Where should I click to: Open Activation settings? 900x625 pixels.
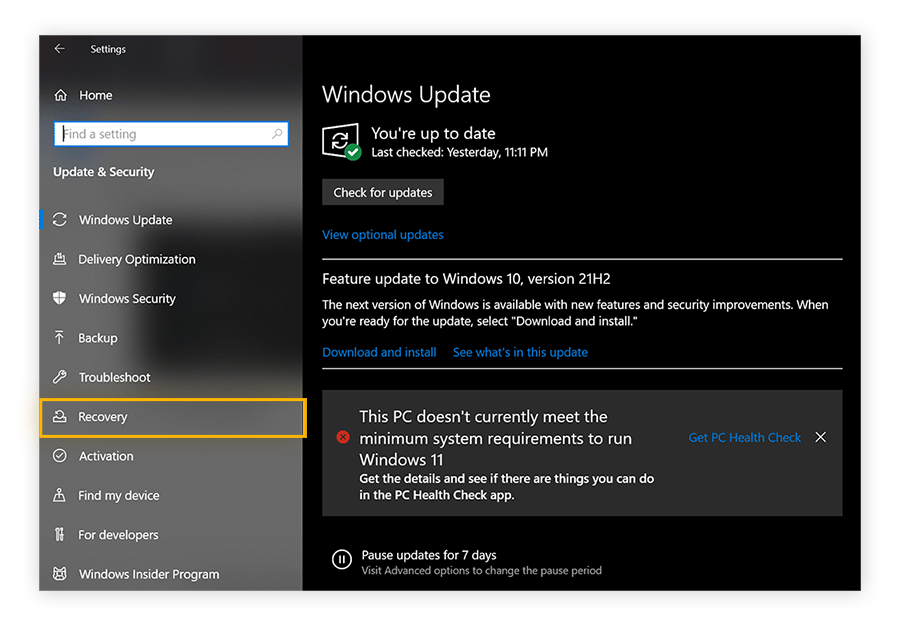click(x=105, y=455)
